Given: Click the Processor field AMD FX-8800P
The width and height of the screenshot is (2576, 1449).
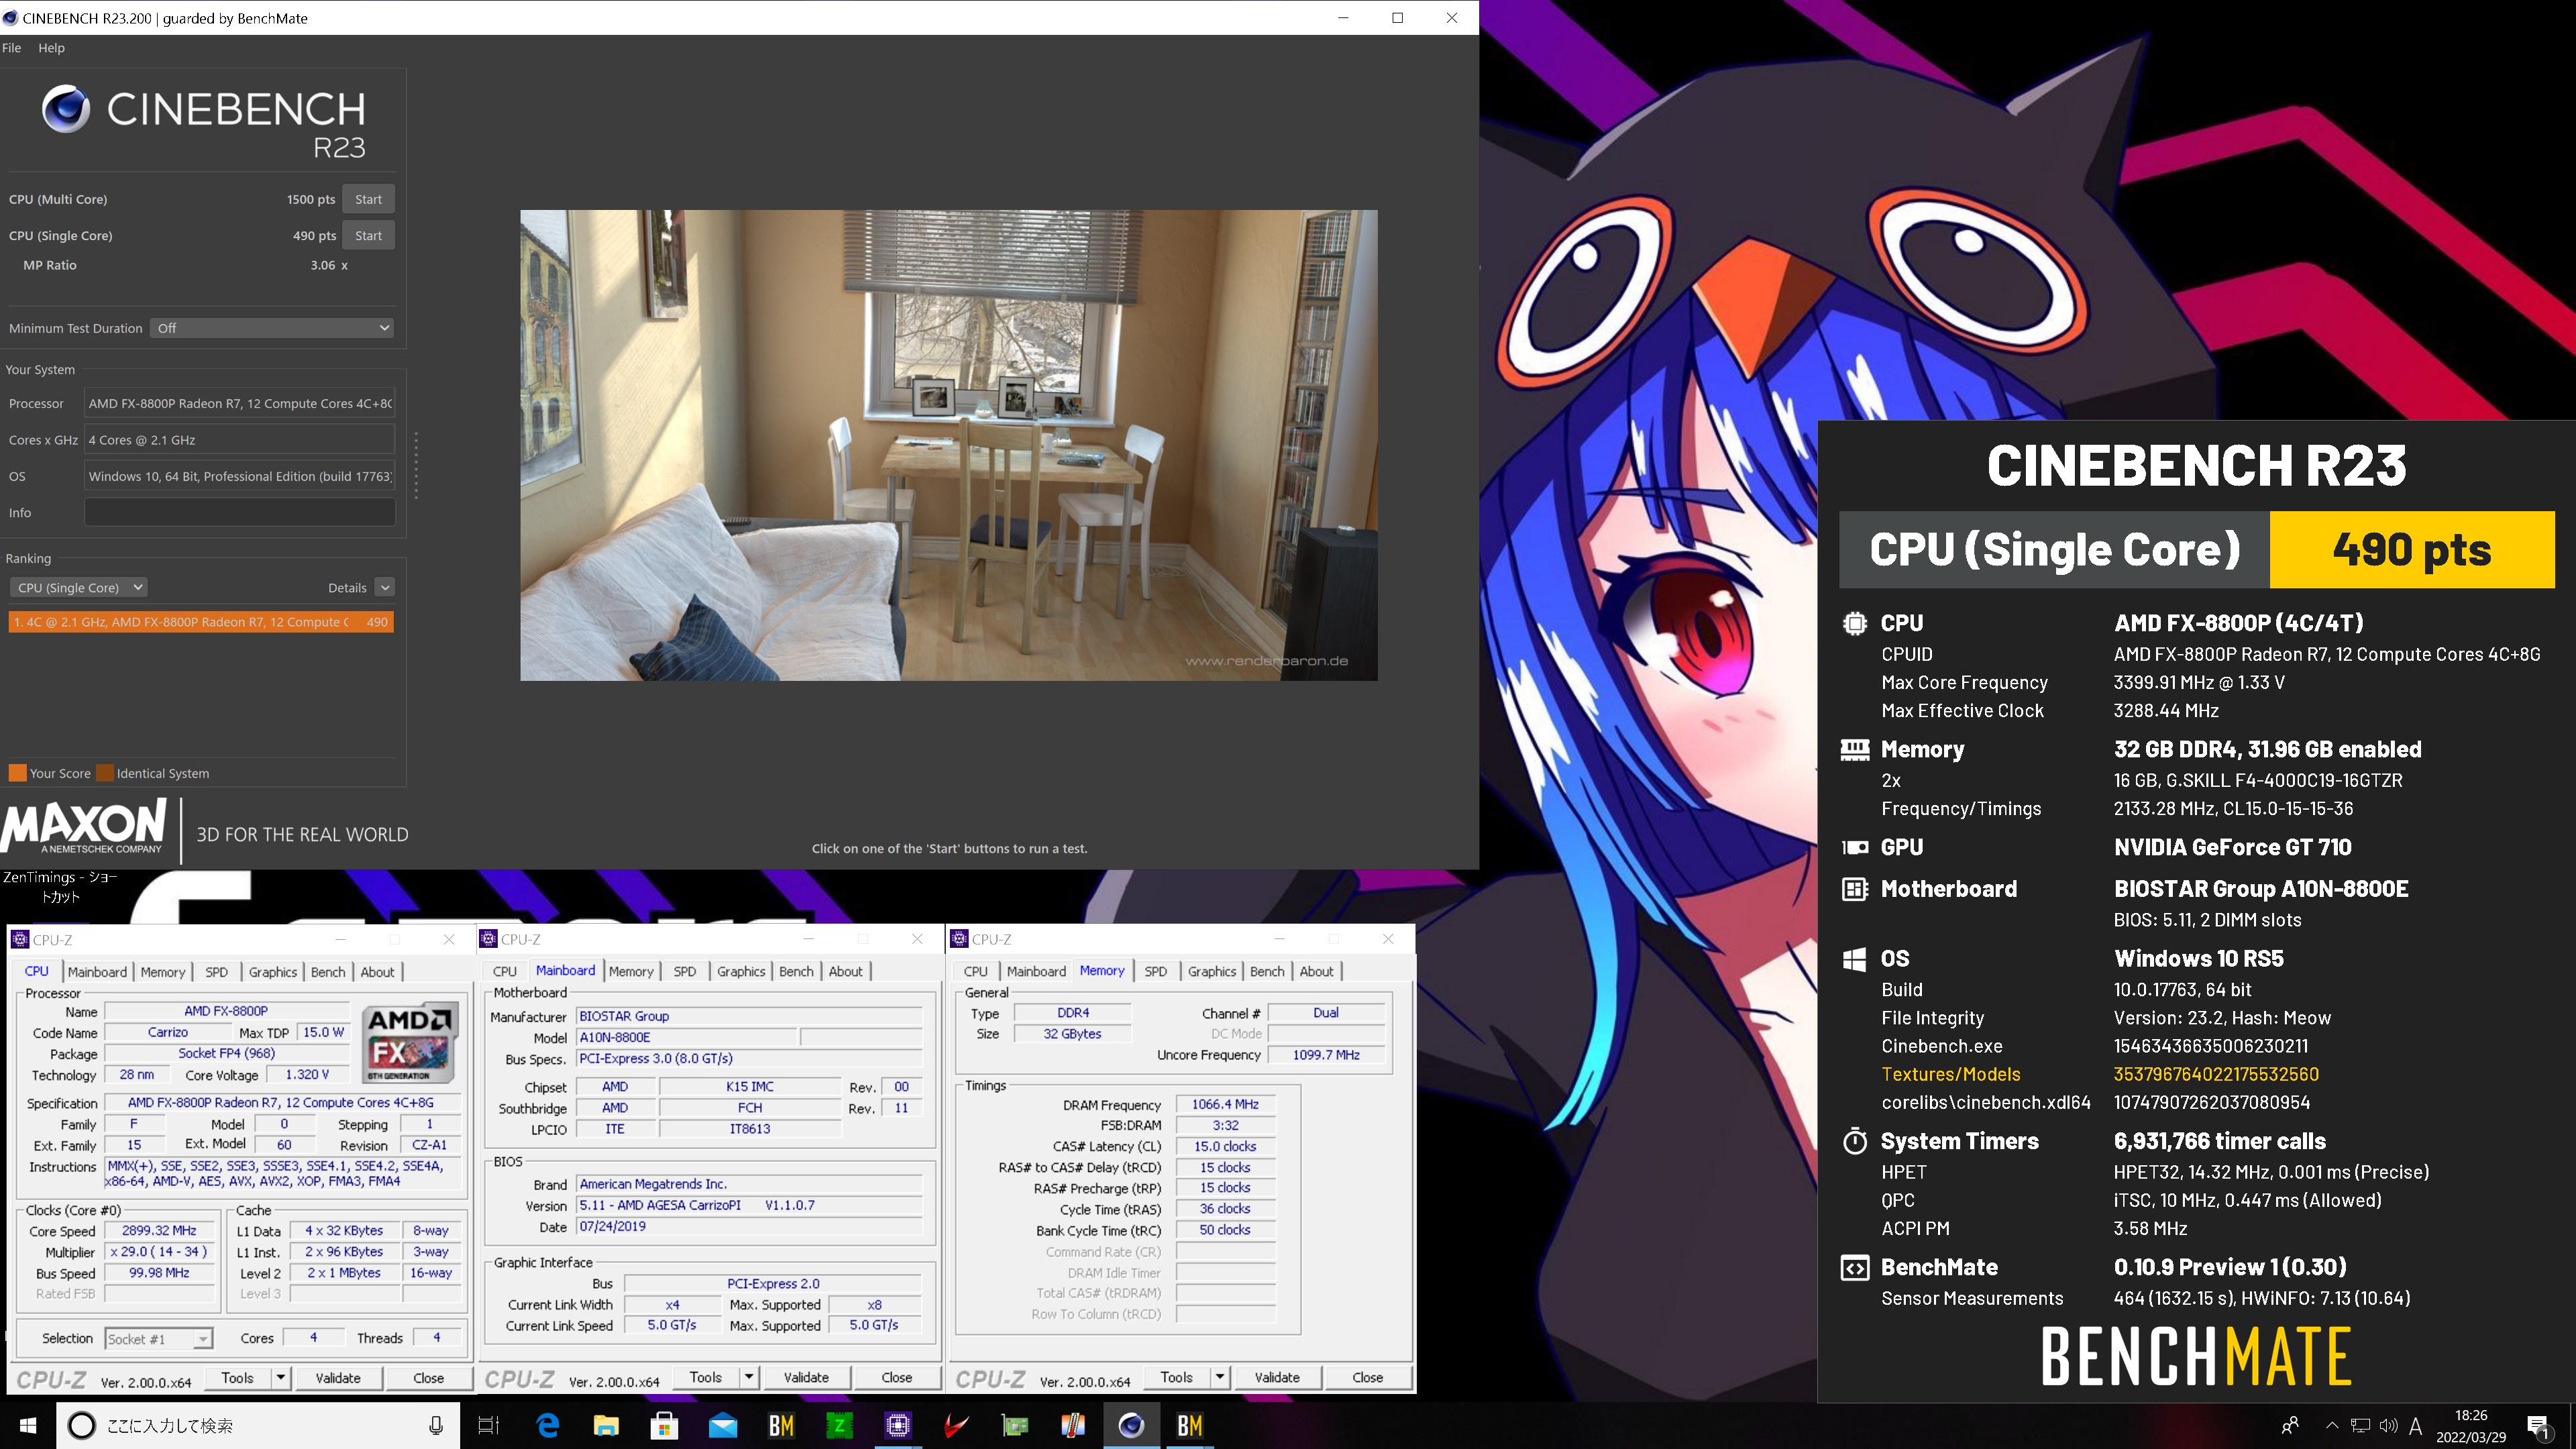Looking at the screenshot, I should (240, 403).
